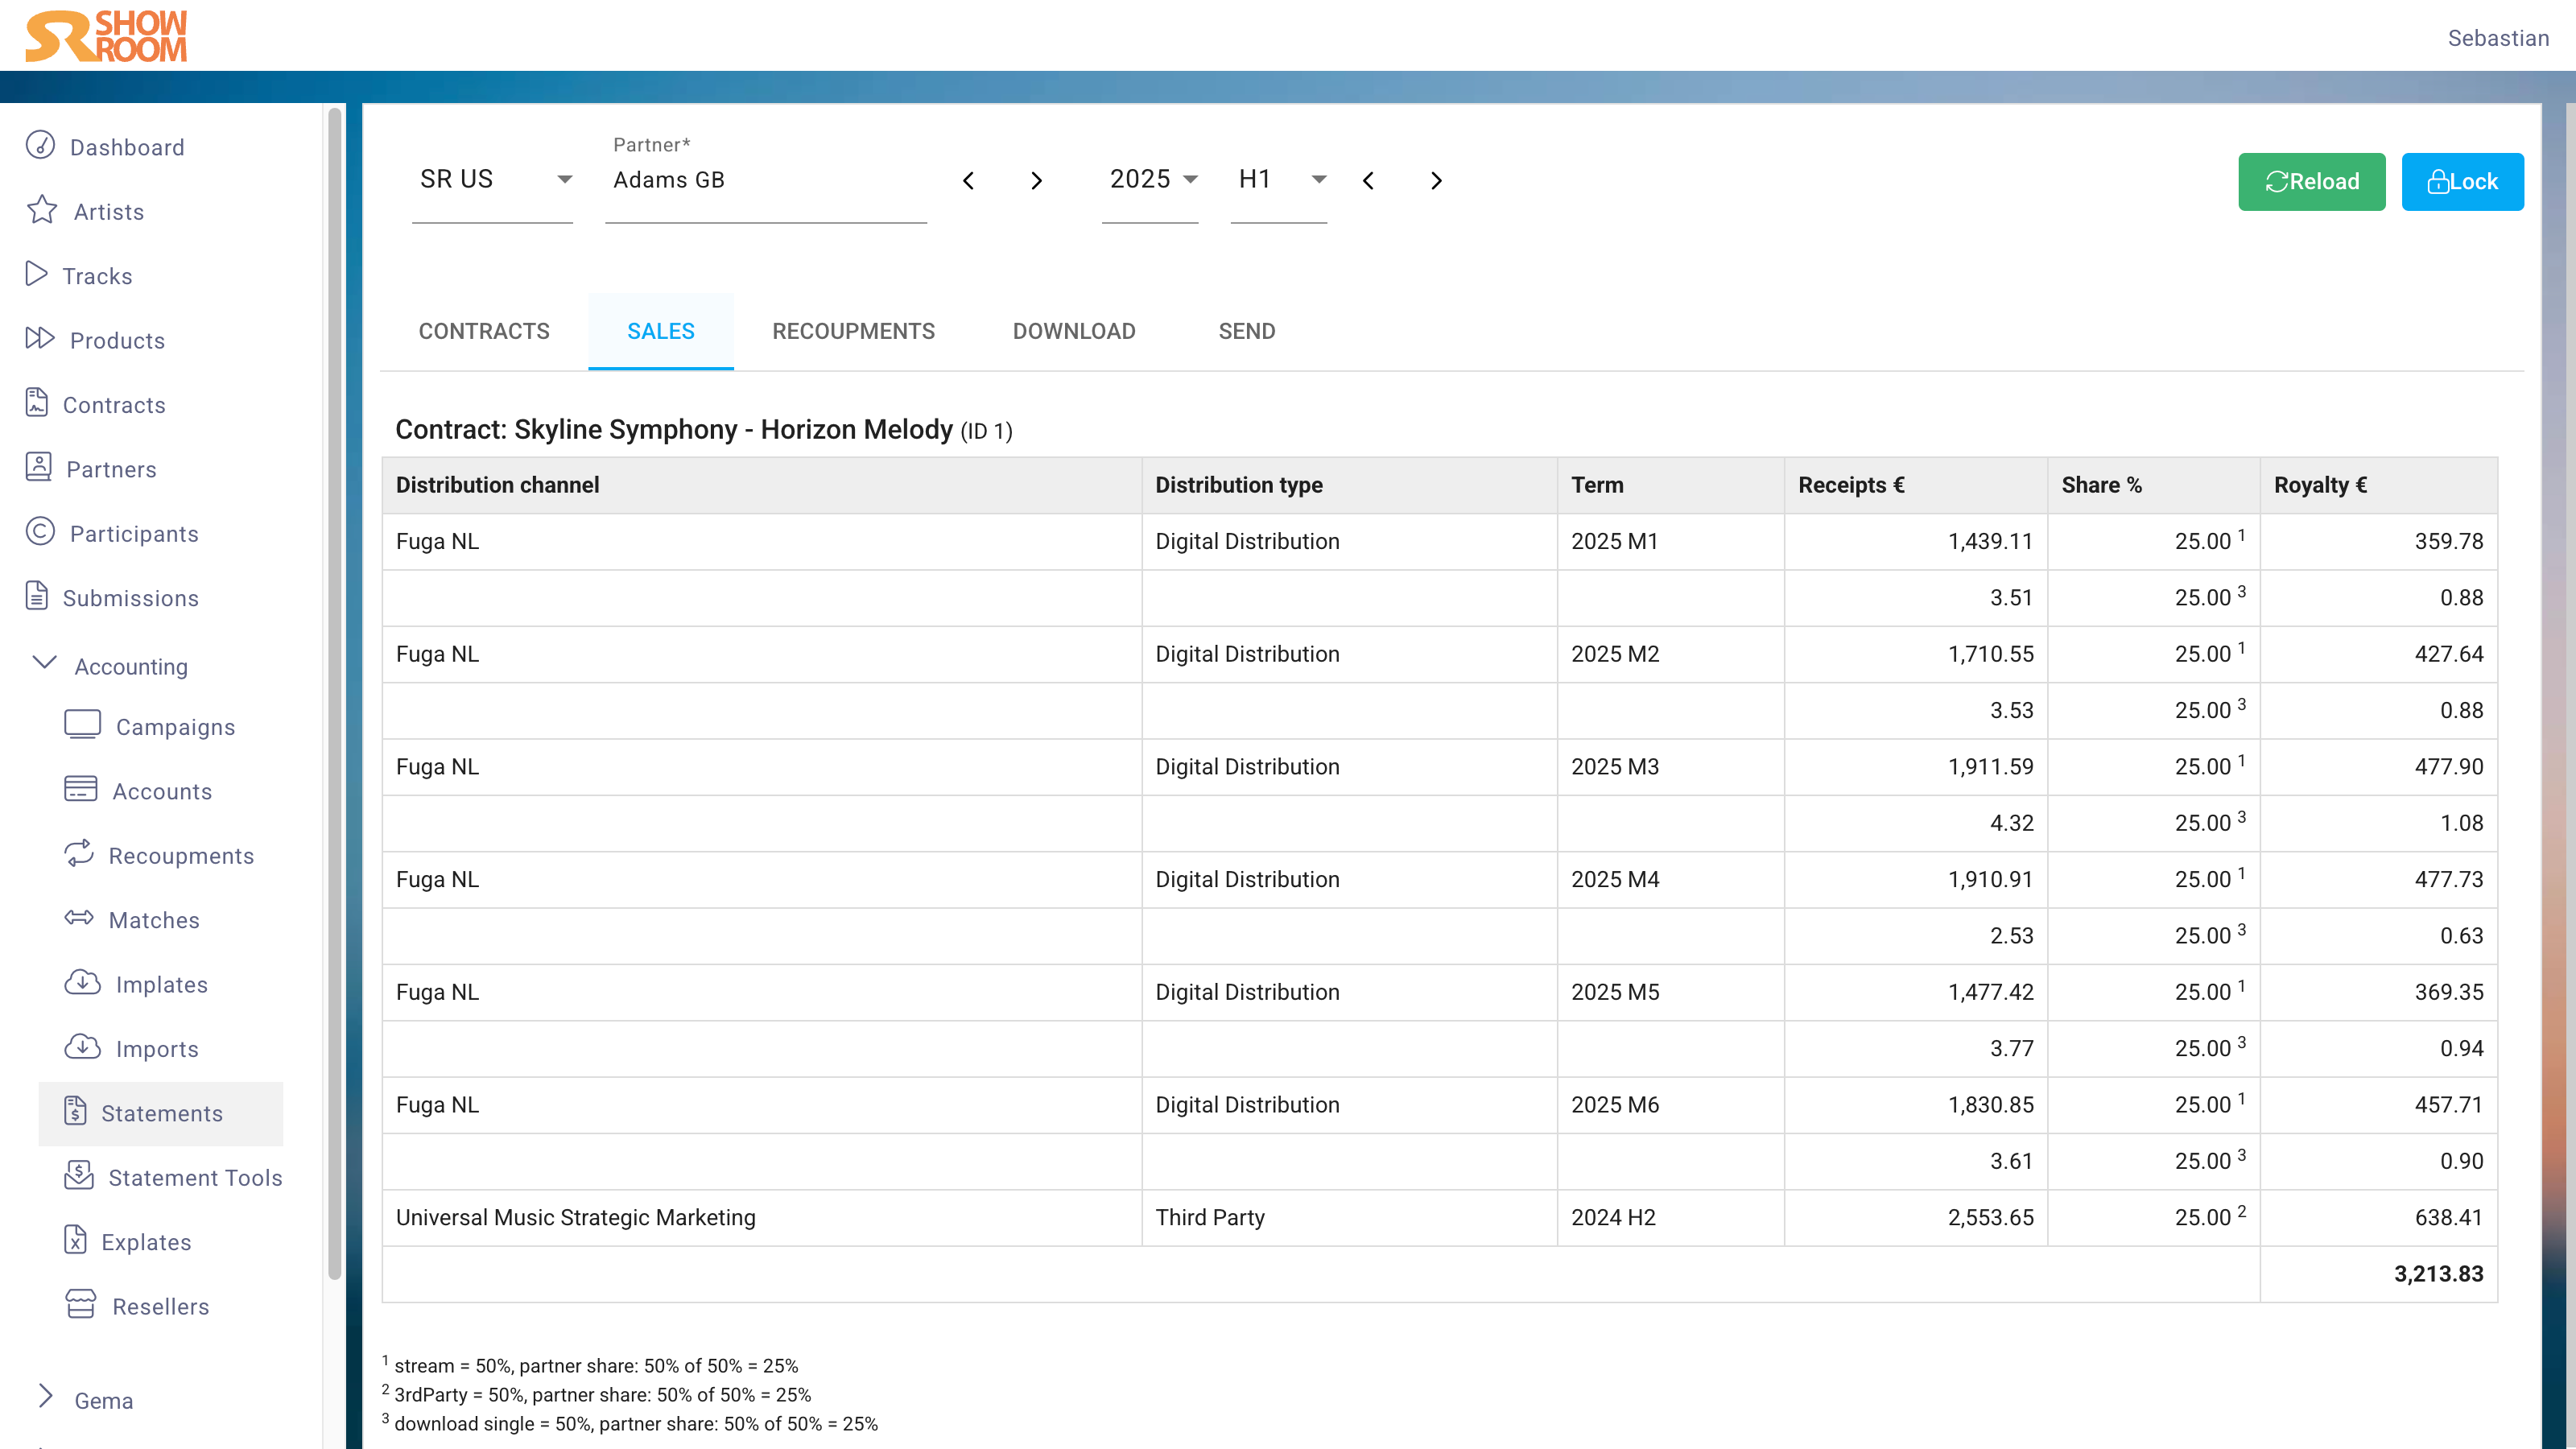Collapse the Accounting section
The image size is (2576, 1449).
point(45,664)
